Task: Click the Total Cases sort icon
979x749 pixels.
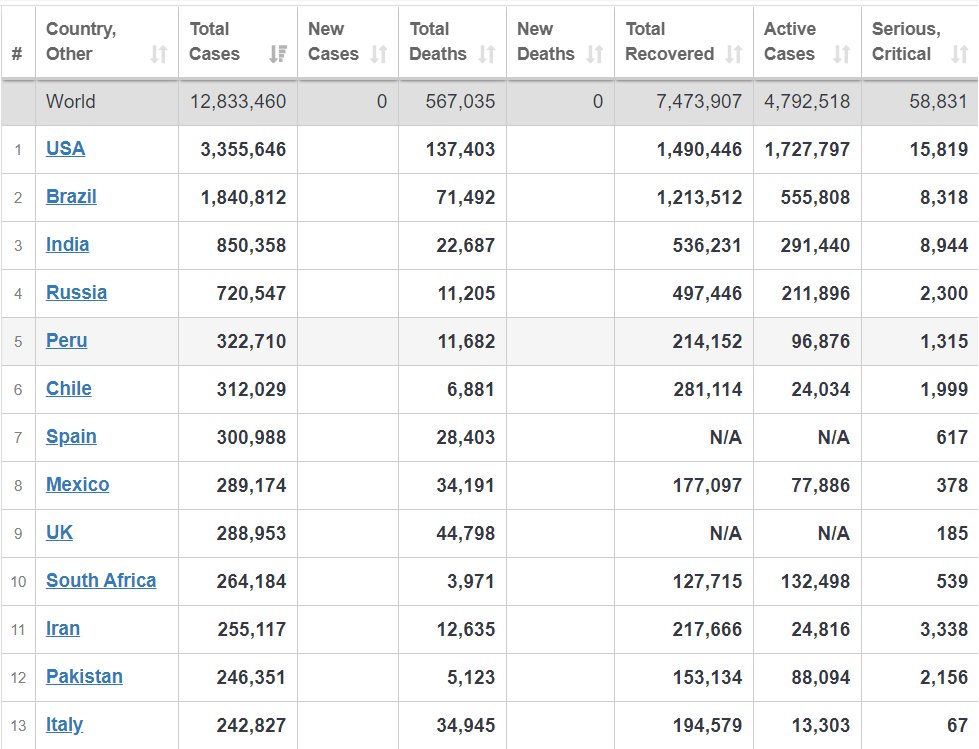Action: click(x=278, y=54)
